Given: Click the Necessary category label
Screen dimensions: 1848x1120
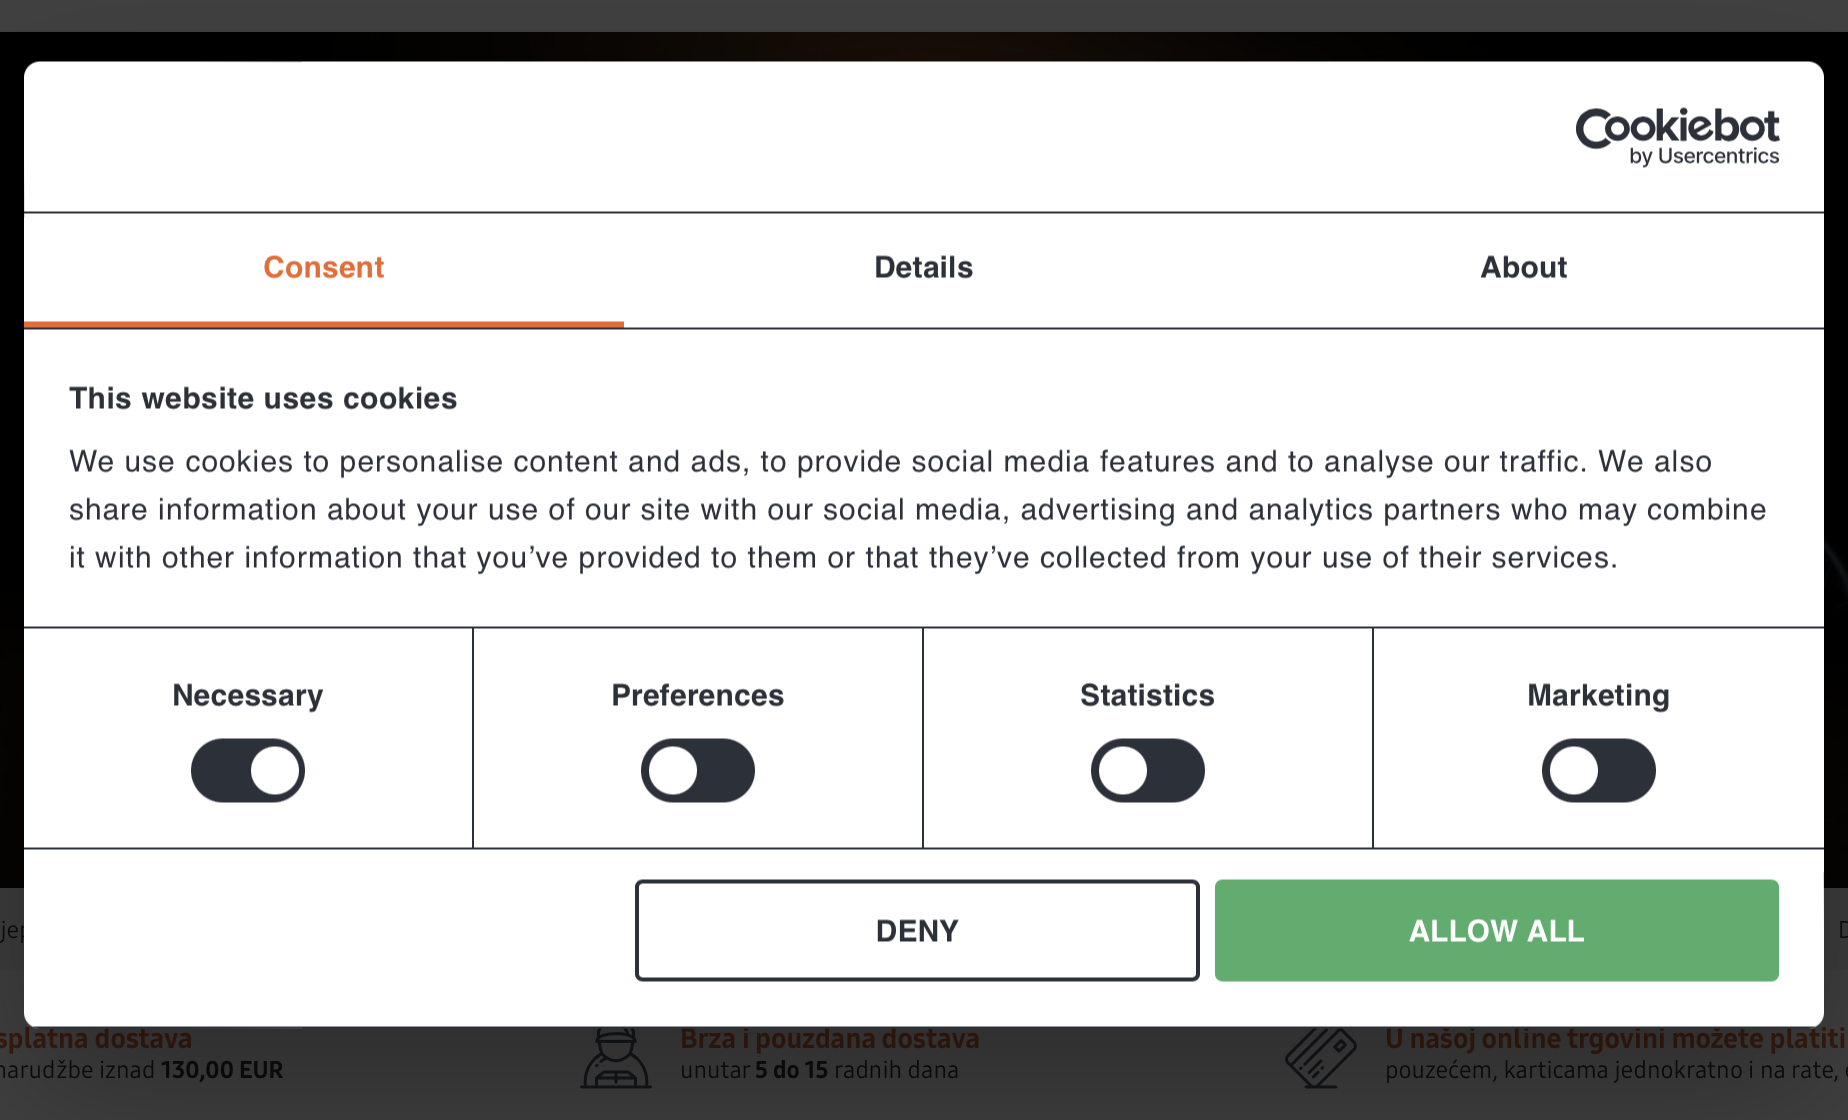Looking at the screenshot, I should click(x=248, y=696).
